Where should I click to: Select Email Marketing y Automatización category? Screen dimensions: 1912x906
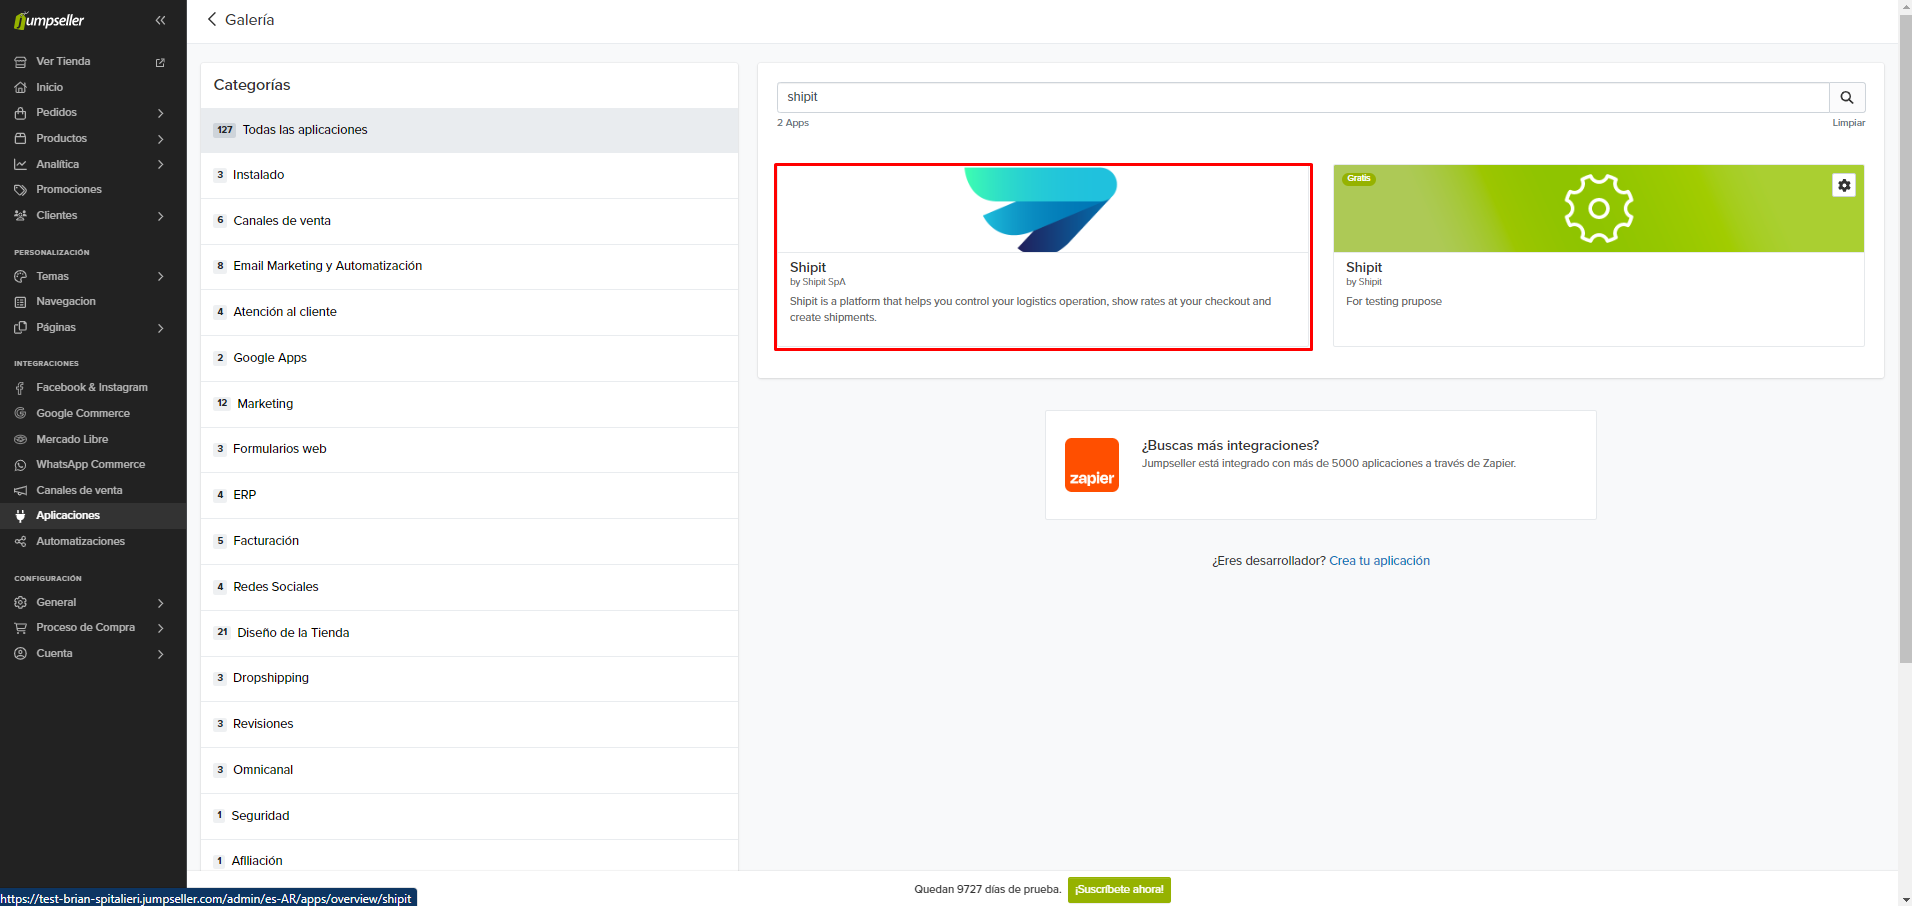click(x=469, y=266)
